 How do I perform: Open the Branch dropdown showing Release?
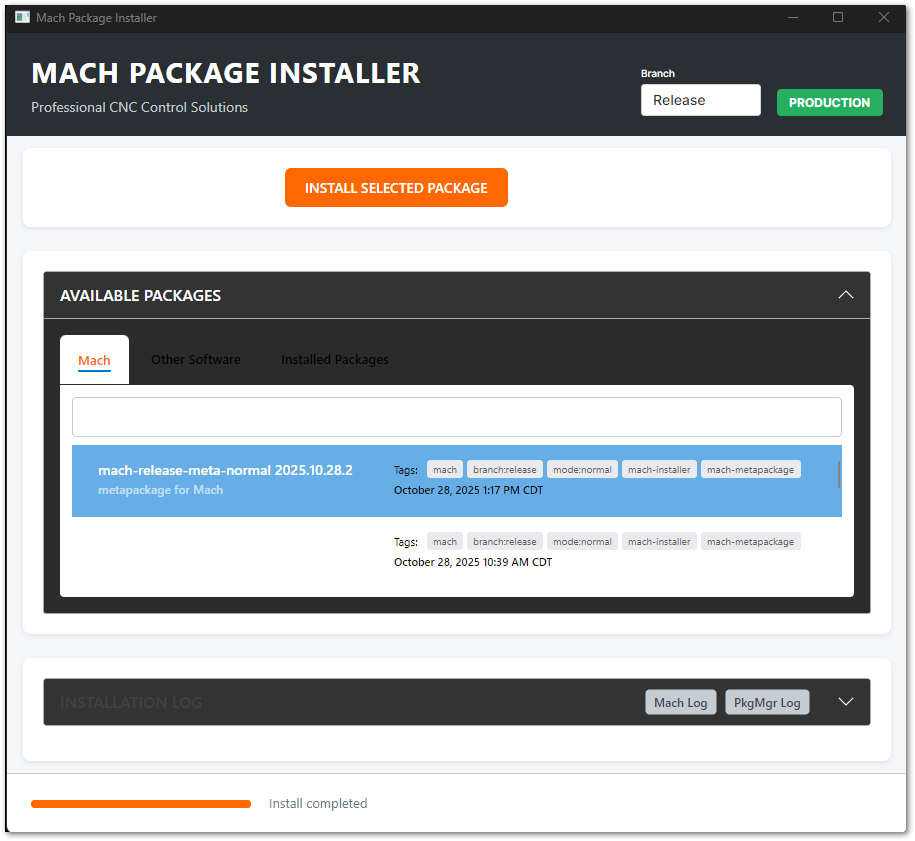[700, 100]
